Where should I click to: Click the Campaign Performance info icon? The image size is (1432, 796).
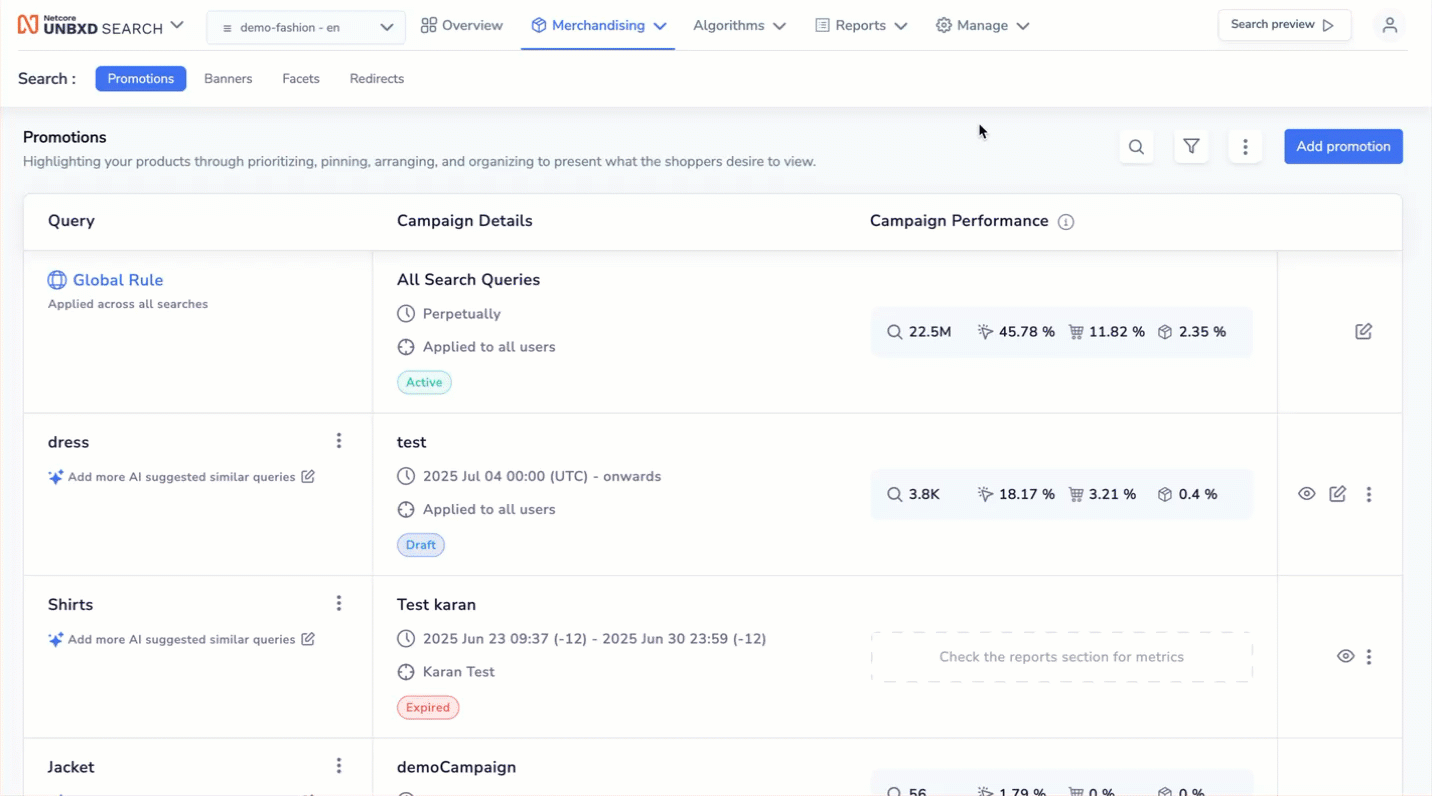pyautogui.click(x=1066, y=222)
